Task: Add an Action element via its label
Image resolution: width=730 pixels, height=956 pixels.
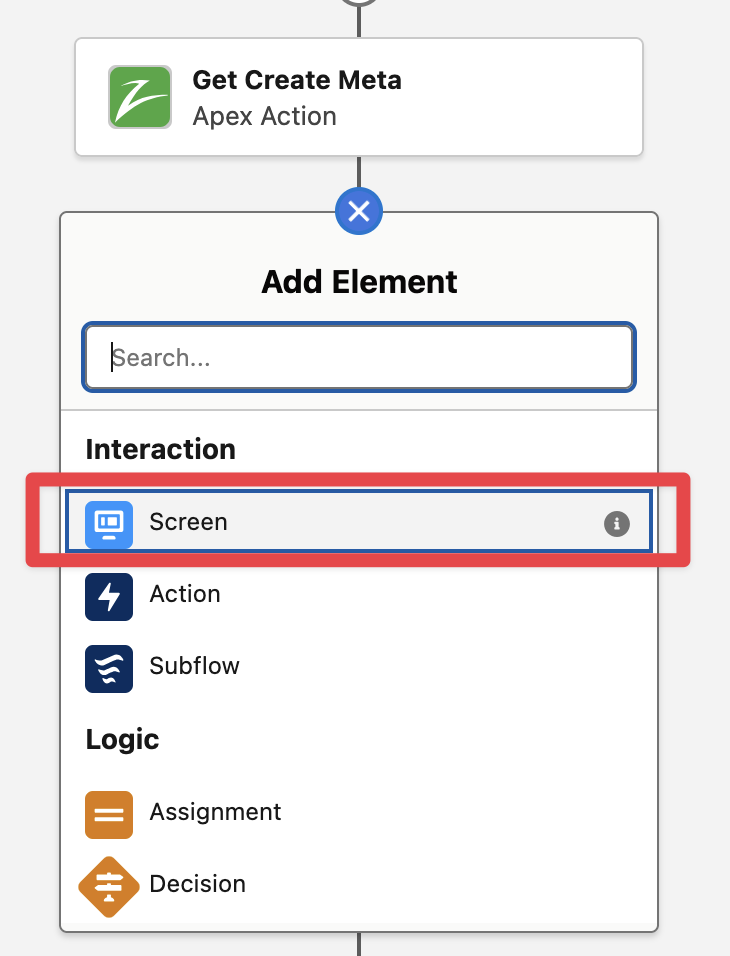Action: (x=185, y=594)
